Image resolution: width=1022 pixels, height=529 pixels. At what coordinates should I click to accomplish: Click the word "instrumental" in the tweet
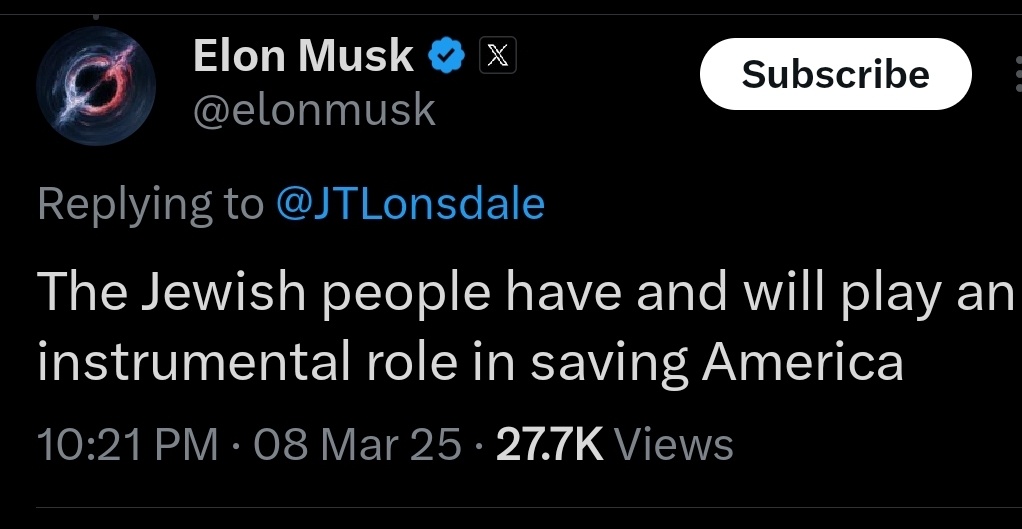(x=194, y=362)
